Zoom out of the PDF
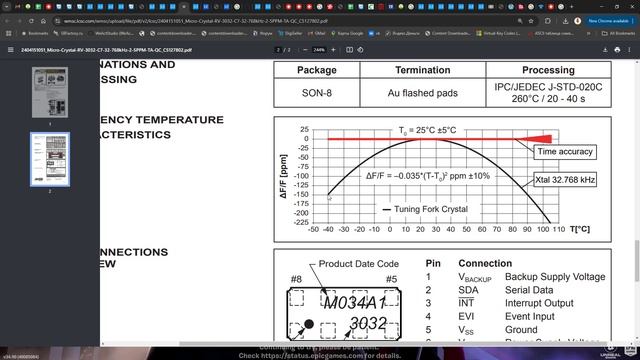The width and height of the screenshot is (640, 360). [x=305, y=50]
